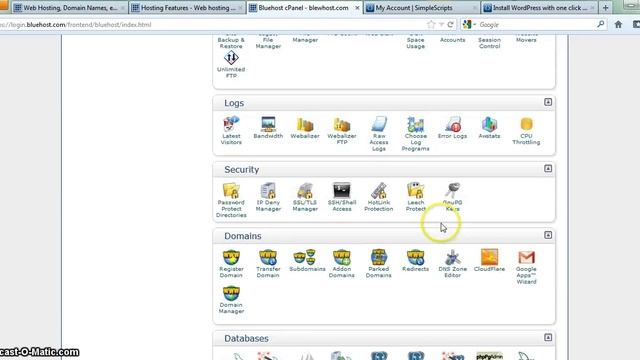The width and height of the screenshot is (640, 360).
Task: Click the browser address bar
Action: pyautogui.click(x=212, y=24)
